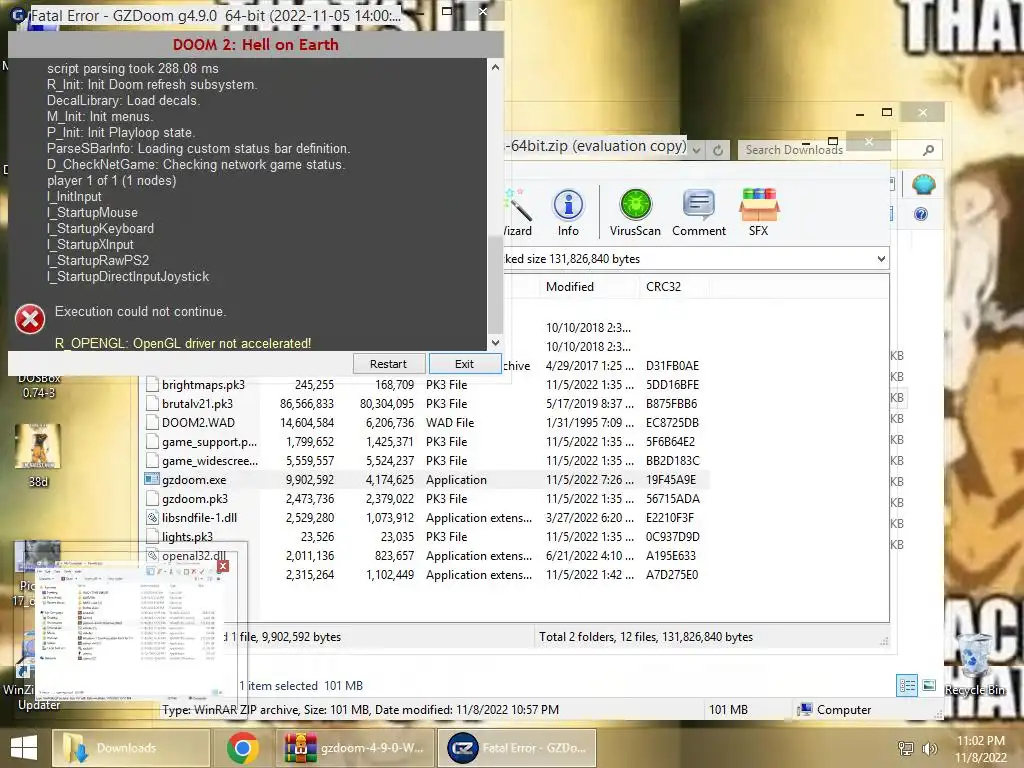The height and width of the screenshot is (768, 1024).
Task: Open the Explorer address history dropdown
Action: coord(697,150)
